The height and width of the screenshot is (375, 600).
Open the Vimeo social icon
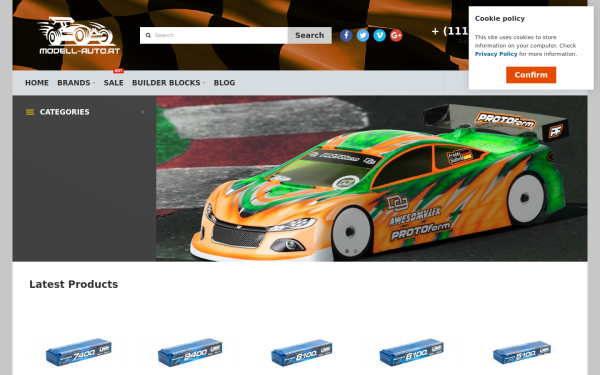click(x=379, y=35)
